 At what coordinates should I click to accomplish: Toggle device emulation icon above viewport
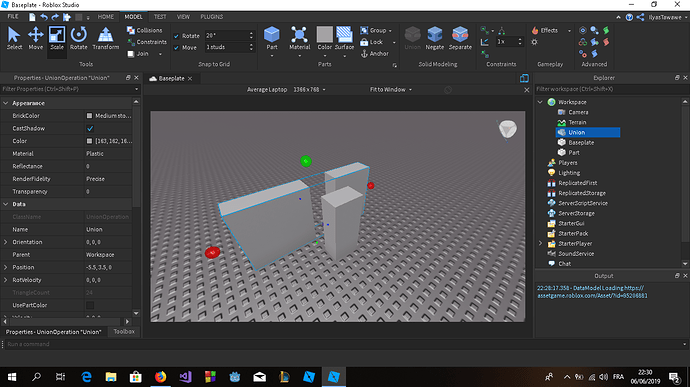524,78
